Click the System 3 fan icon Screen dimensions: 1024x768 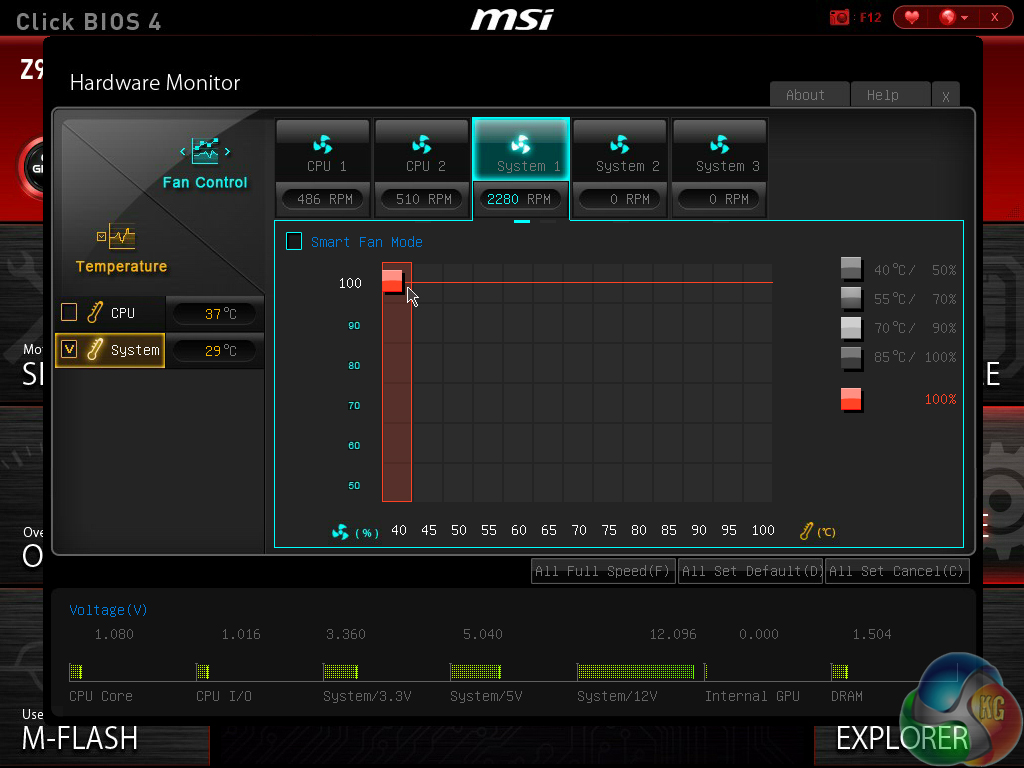pos(719,144)
